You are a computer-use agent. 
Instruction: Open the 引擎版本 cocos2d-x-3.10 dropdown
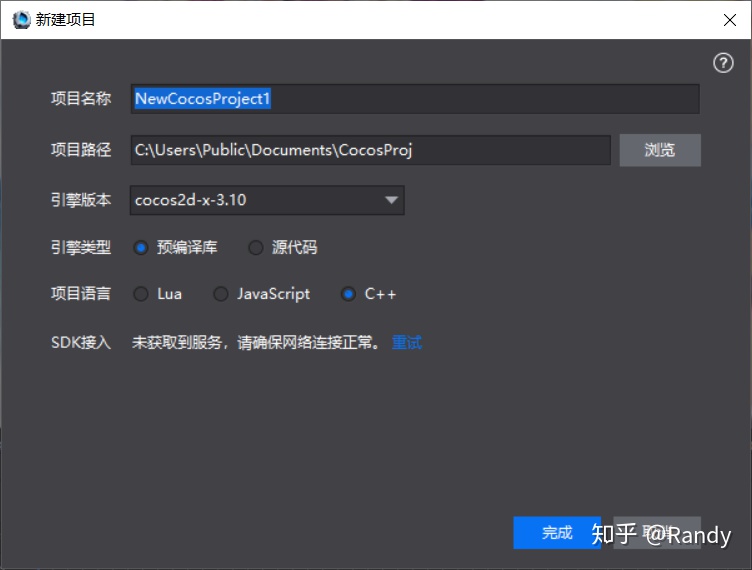[267, 200]
